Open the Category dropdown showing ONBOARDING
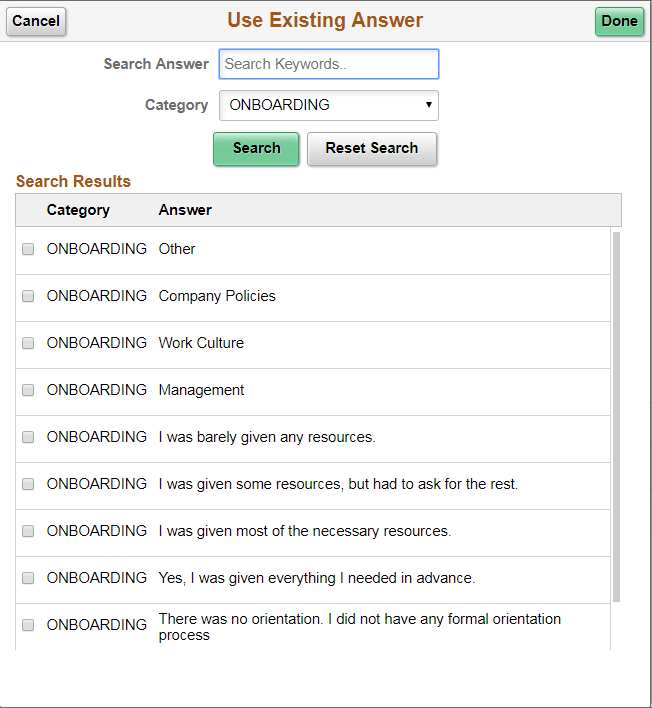The height and width of the screenshot is (708, 652). point(328,105)
